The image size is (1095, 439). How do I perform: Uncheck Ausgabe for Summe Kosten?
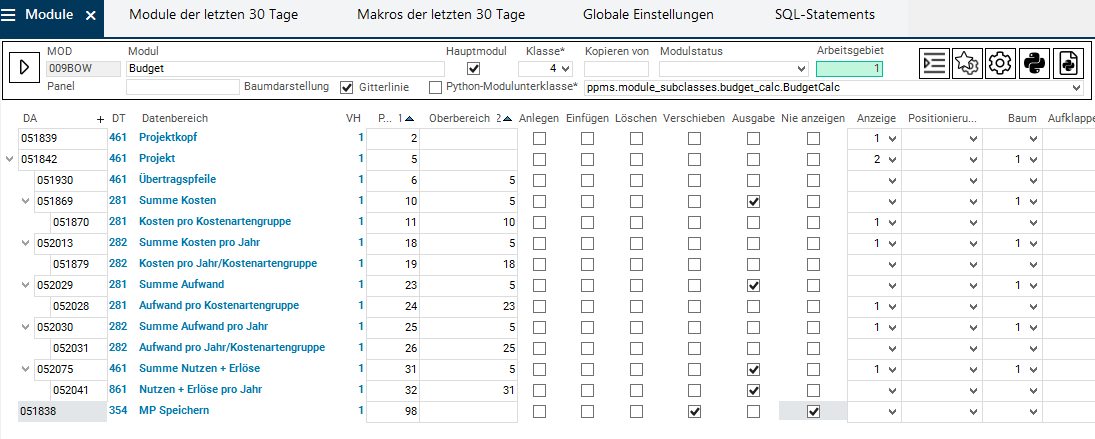753,201
